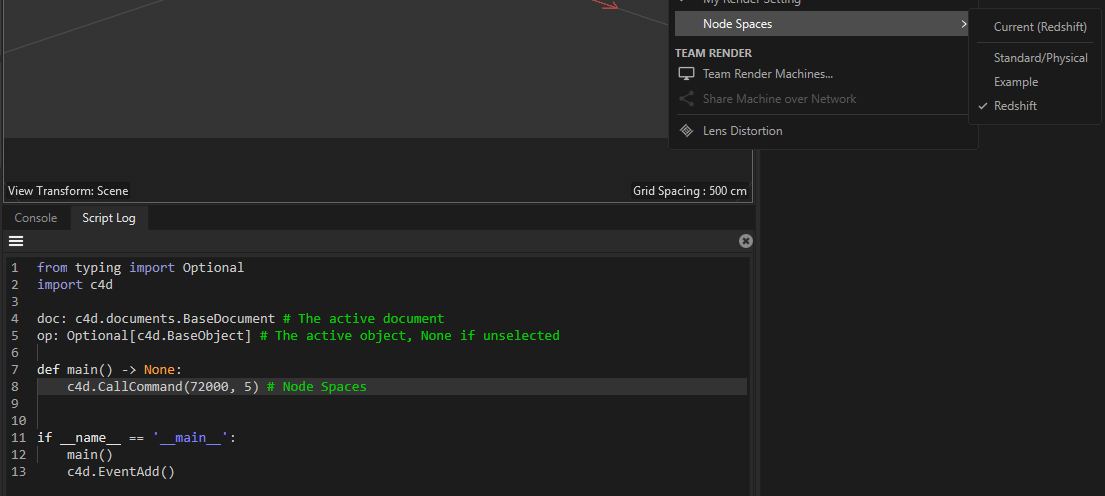Viewport: 1105px width, 496px height.
Task: Click Lens Distortion menu entry
Action: [742, 131]
